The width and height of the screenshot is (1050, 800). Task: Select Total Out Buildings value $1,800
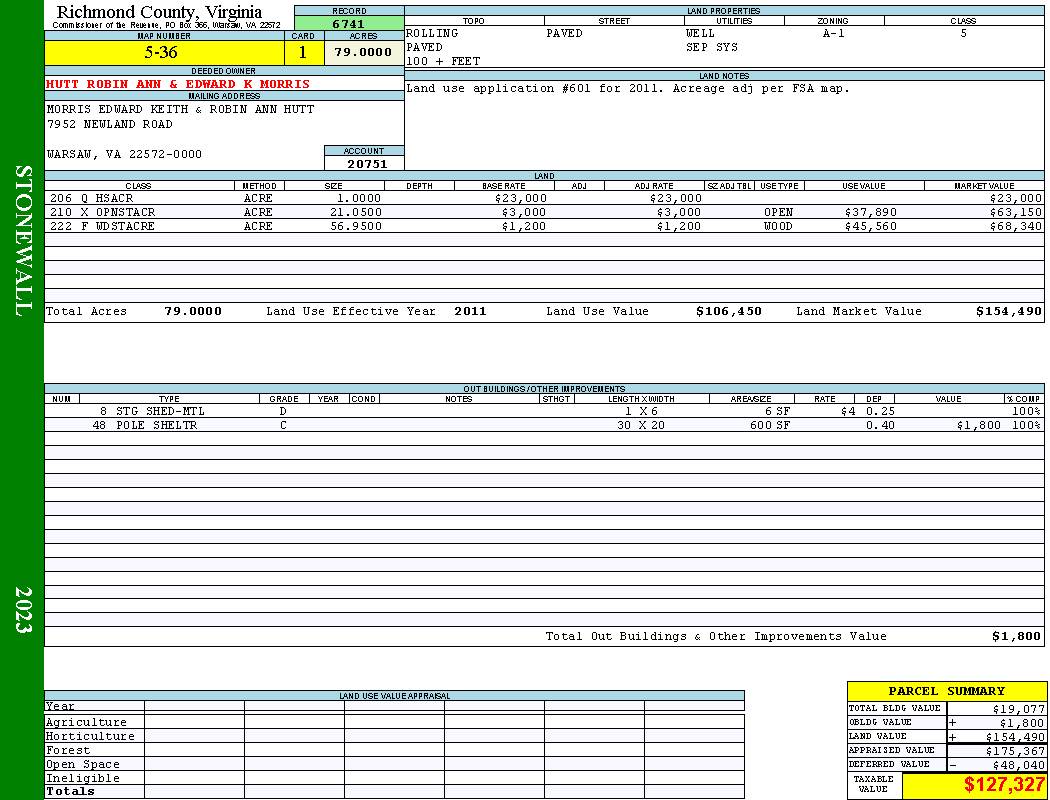pyautogui.click(x=1016, y=637)
